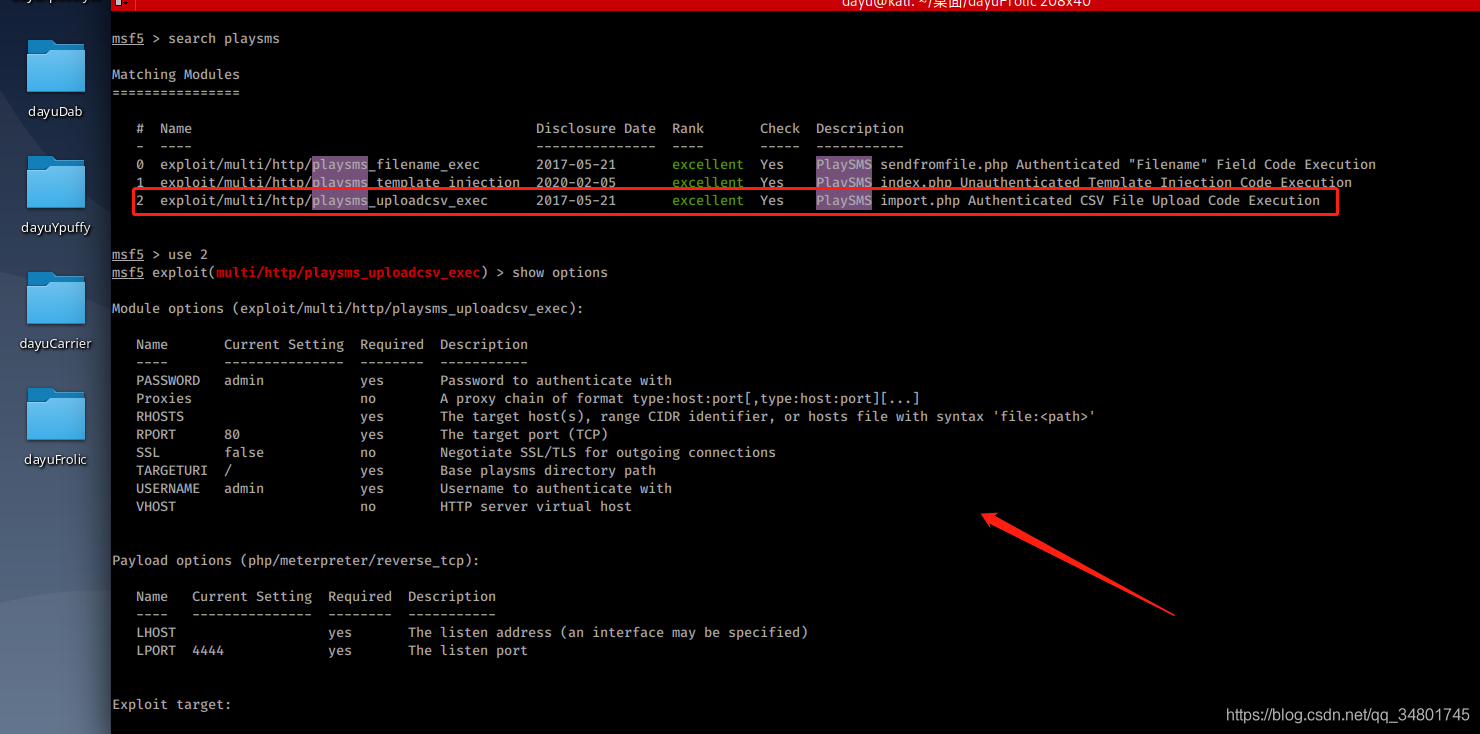Click the RHOSTS option name
1480x734 pixels.
[x=160, y=416]
